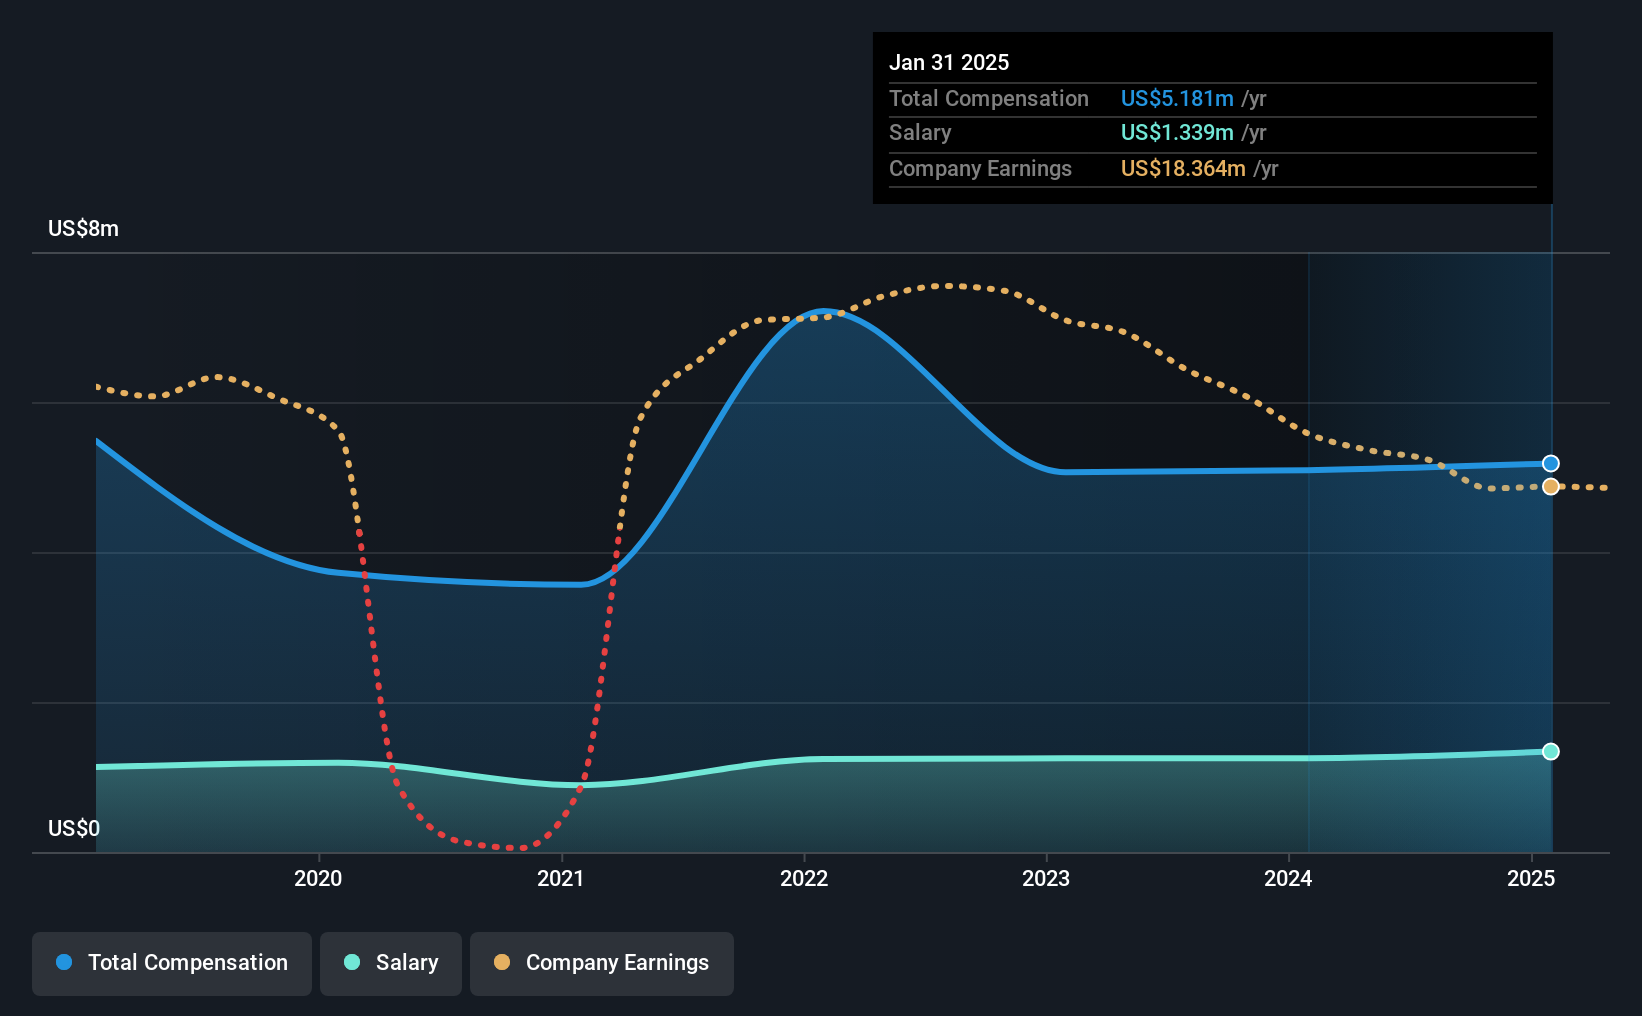Click the 2021 x-axis label
The height and width of the screenshot is (1016, 1642).
pyautogui.click(x=561, y=878)
